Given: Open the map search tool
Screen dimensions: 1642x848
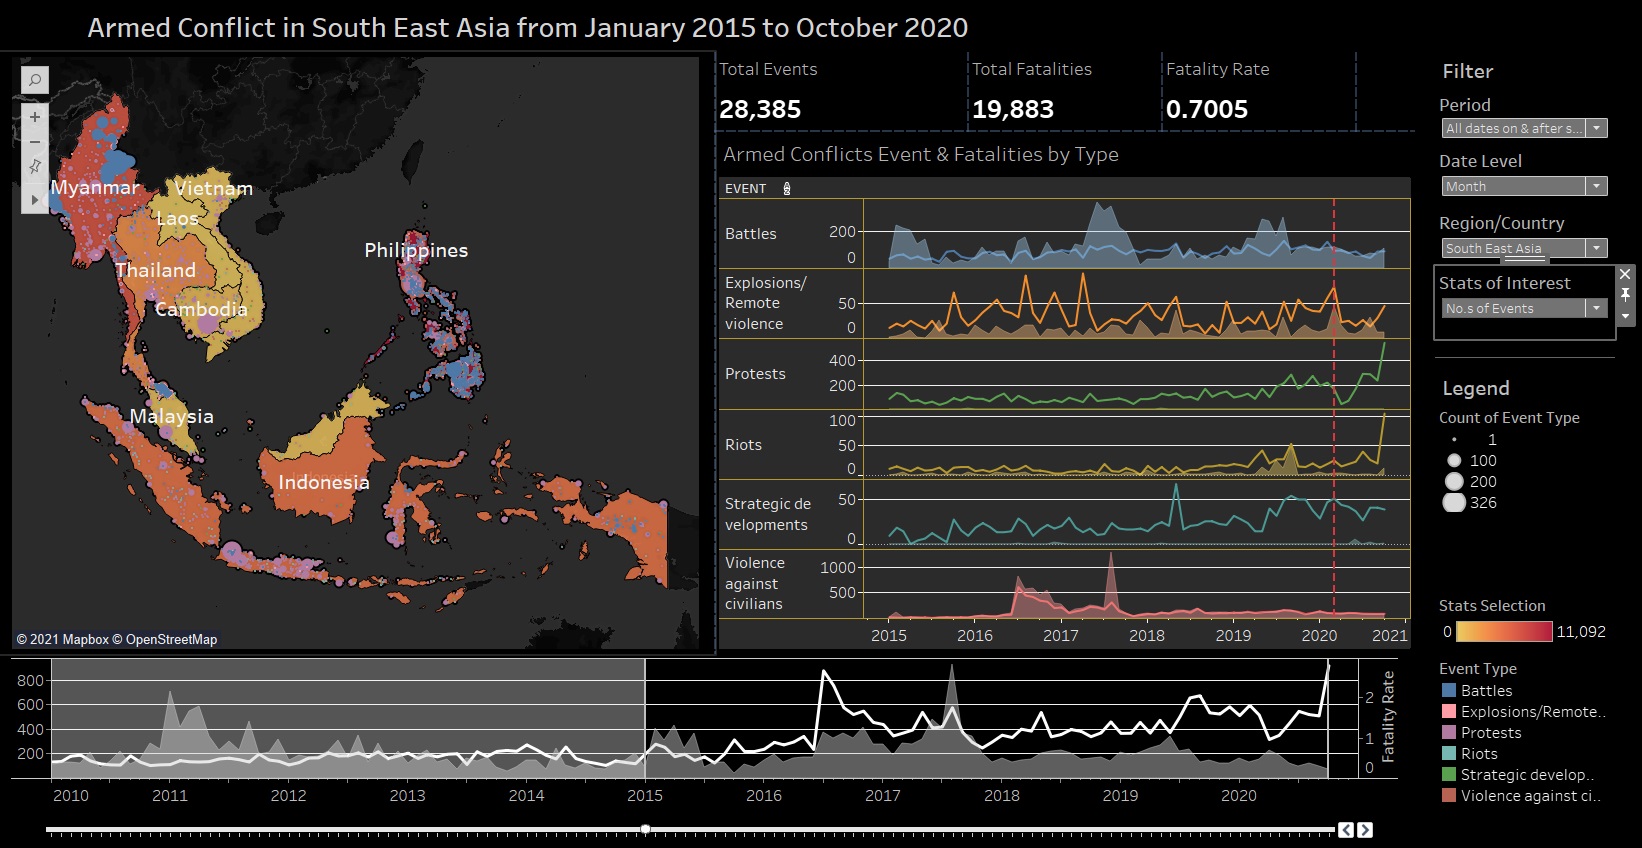Looking at the screenshot, I should tap(34, 80).
